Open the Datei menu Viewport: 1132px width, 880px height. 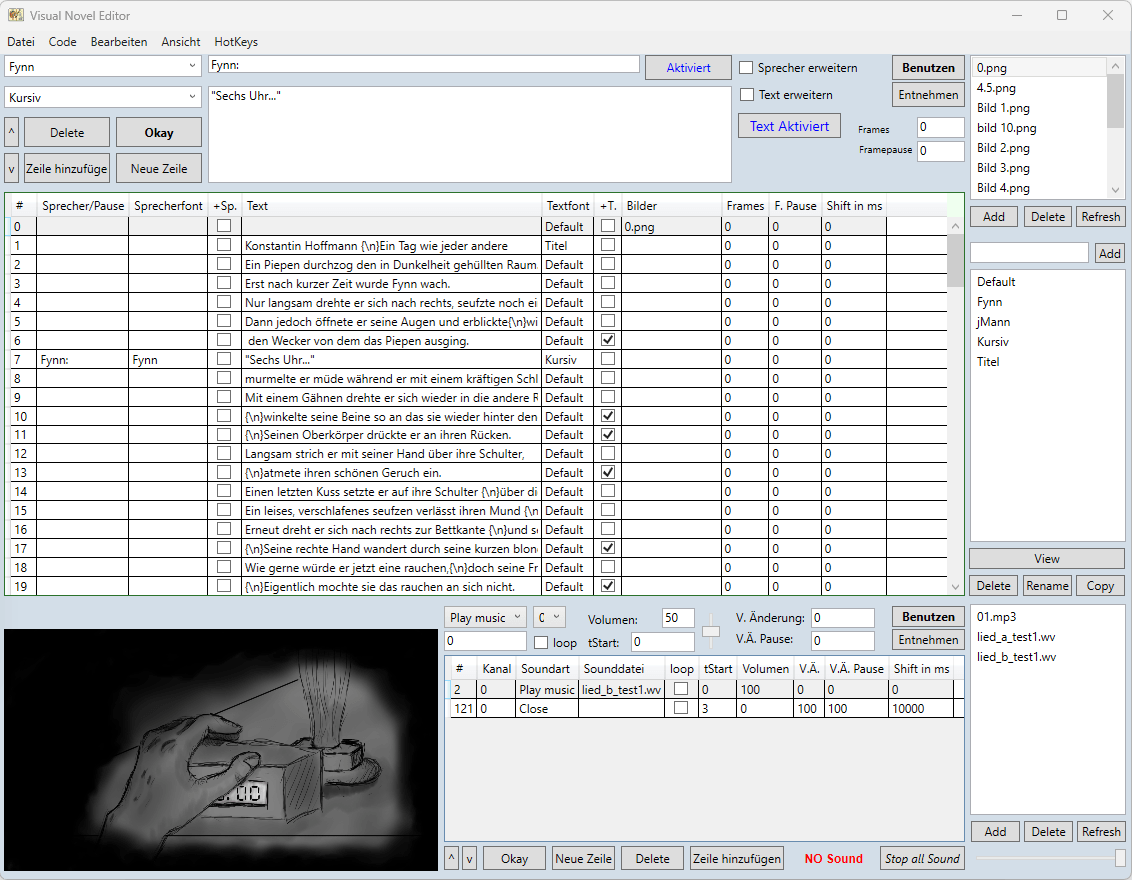(21, 42)
